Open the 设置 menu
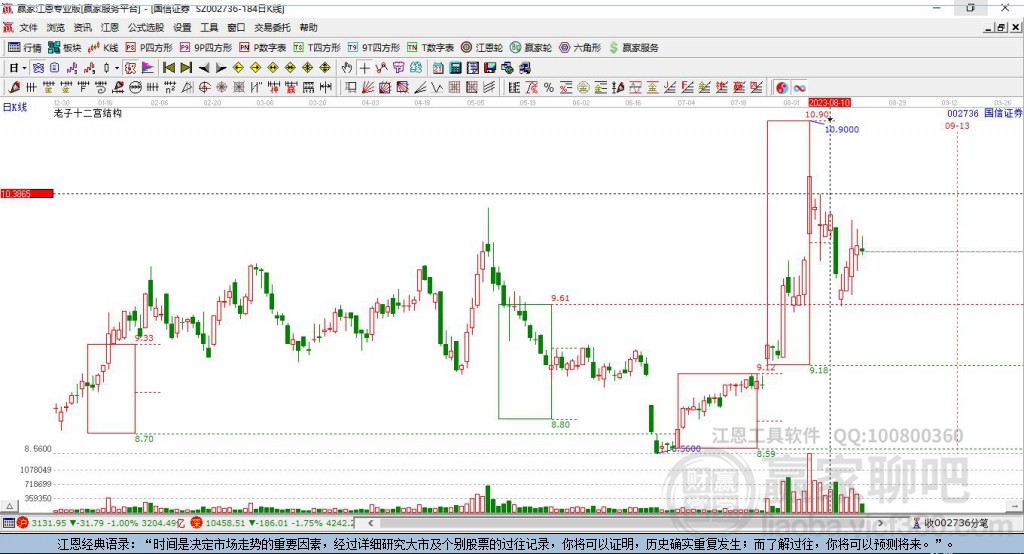Screen dimensions: 1024x554 click(182, 27)
